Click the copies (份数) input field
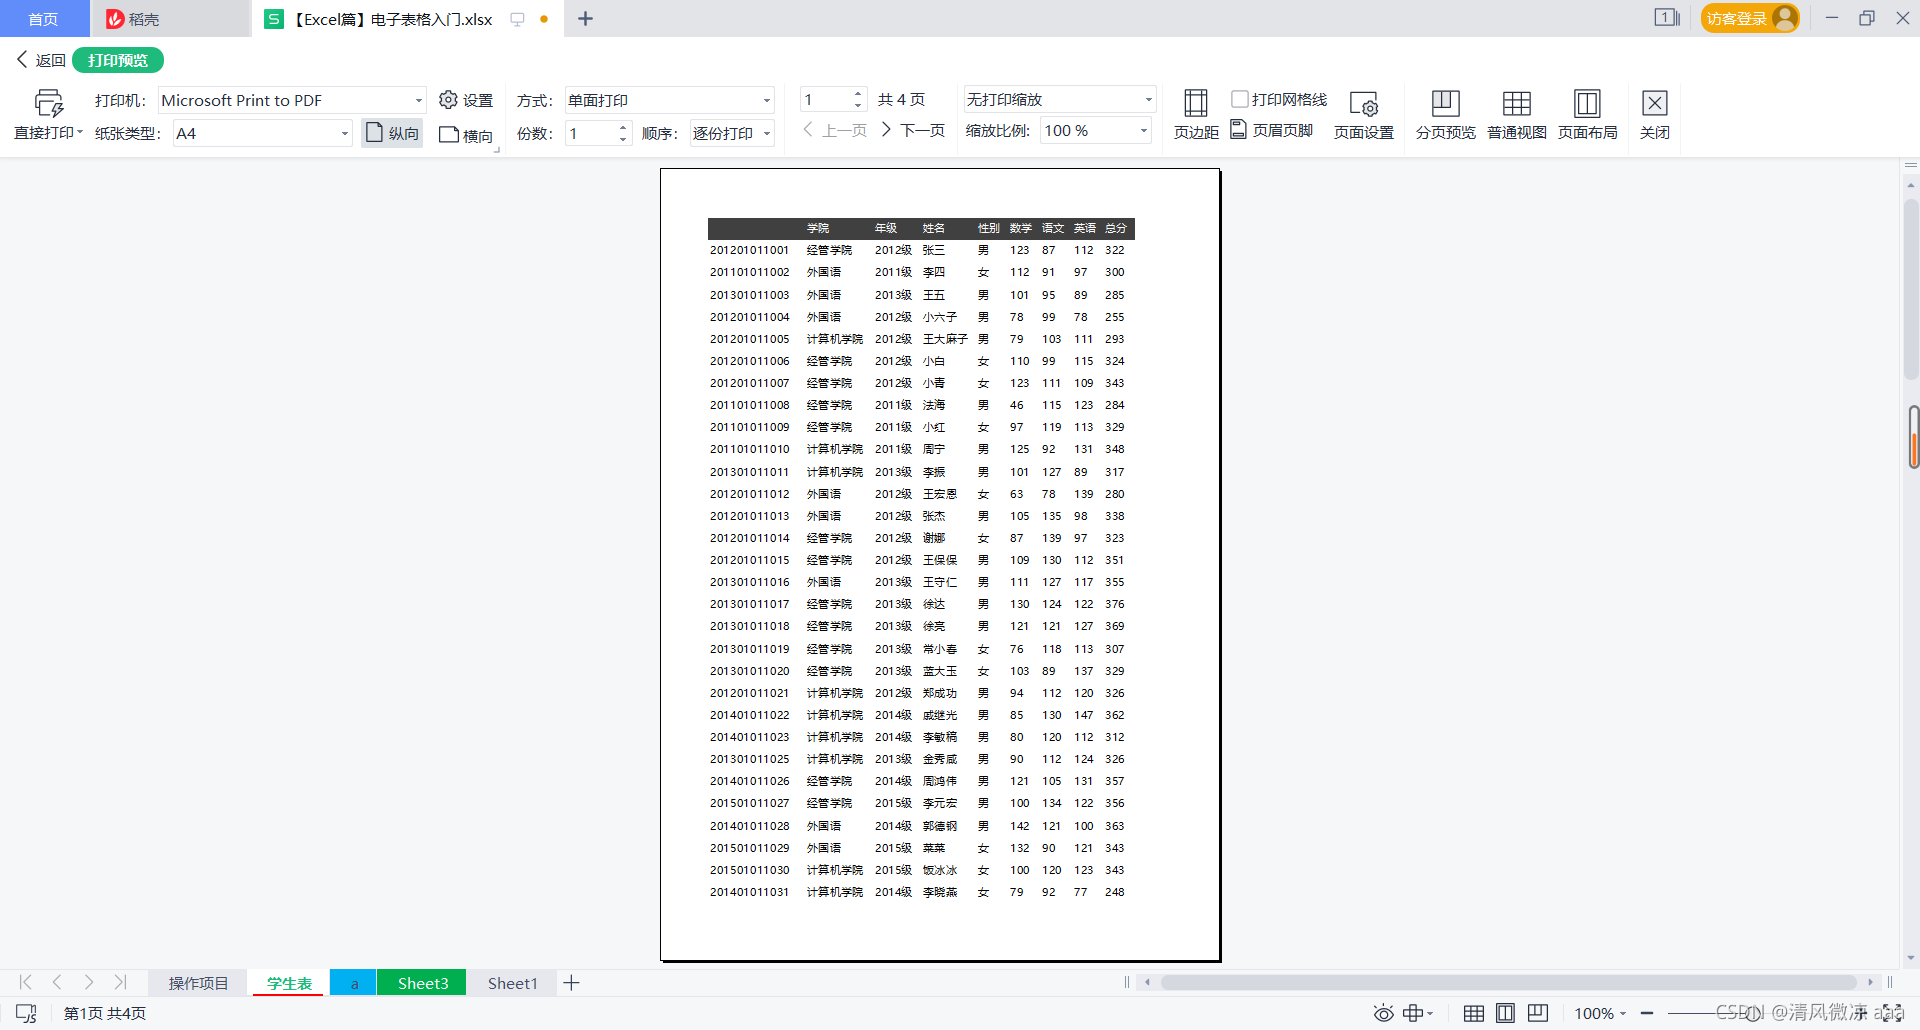 [x=591, y=133]
